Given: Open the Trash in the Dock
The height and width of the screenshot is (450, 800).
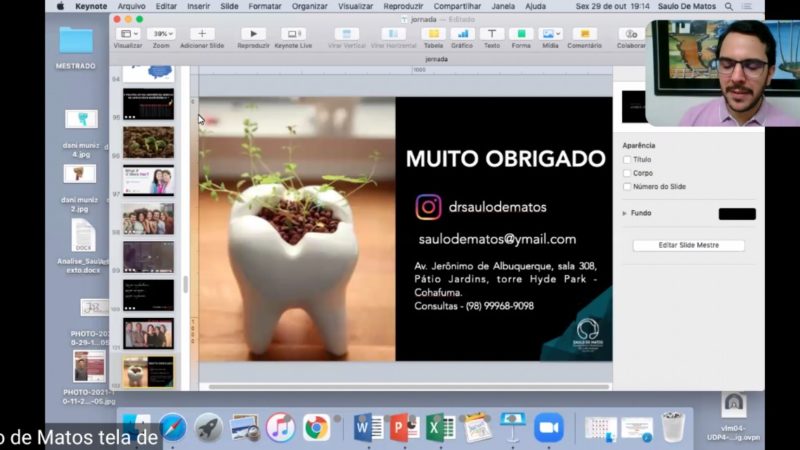Looking at the screenshot, I should 673,427.
